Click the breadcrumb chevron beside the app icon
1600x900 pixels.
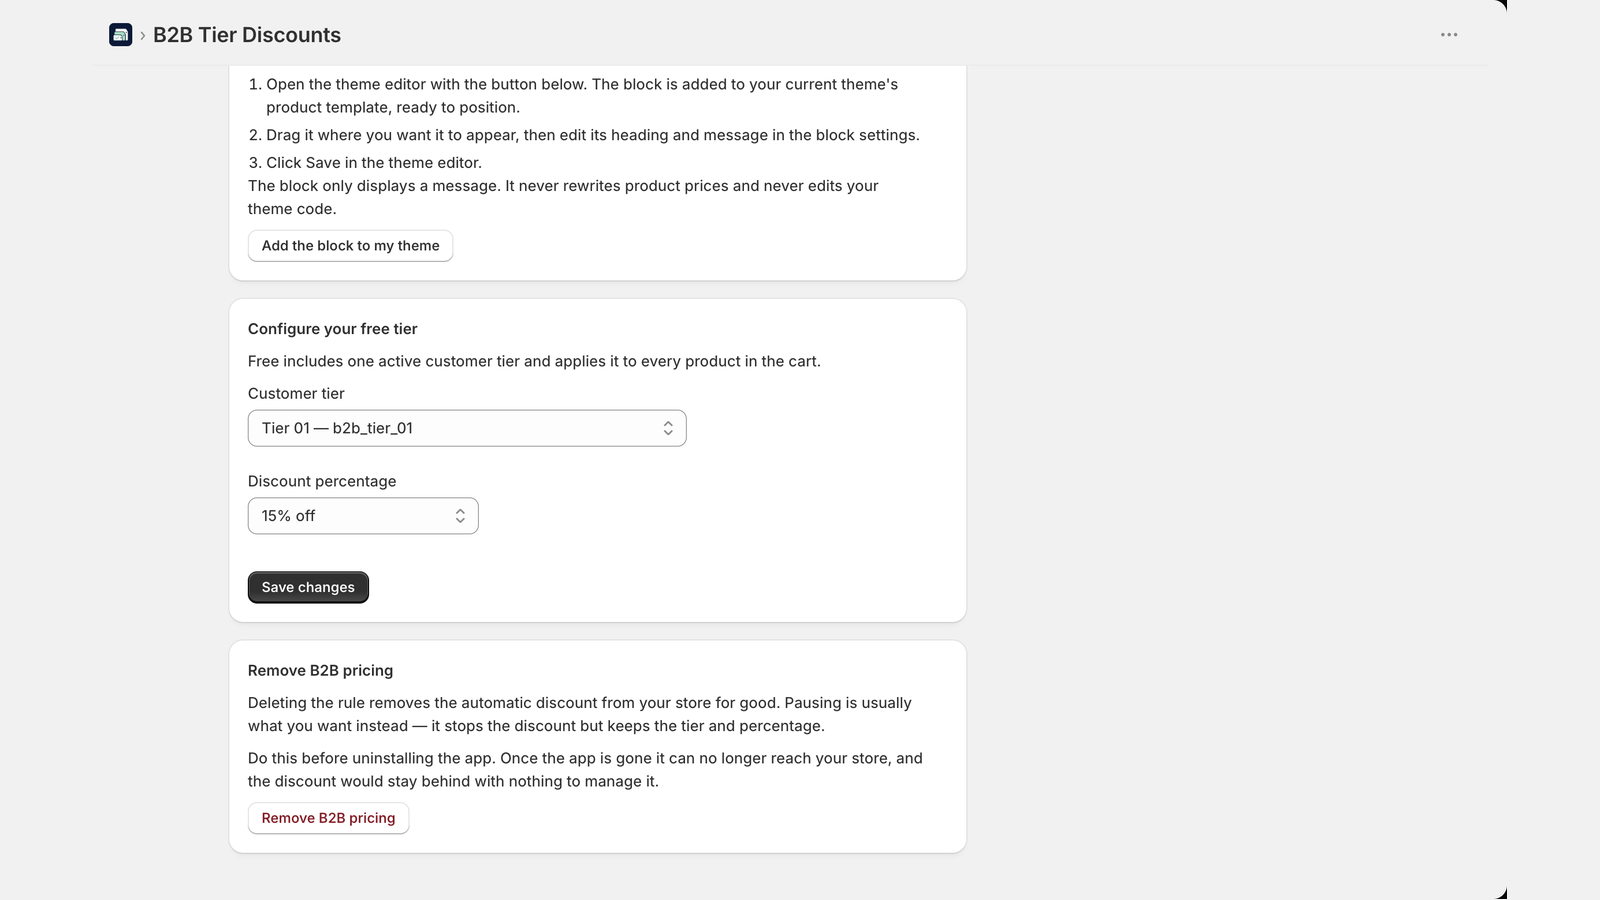click(x=143, y=36)
